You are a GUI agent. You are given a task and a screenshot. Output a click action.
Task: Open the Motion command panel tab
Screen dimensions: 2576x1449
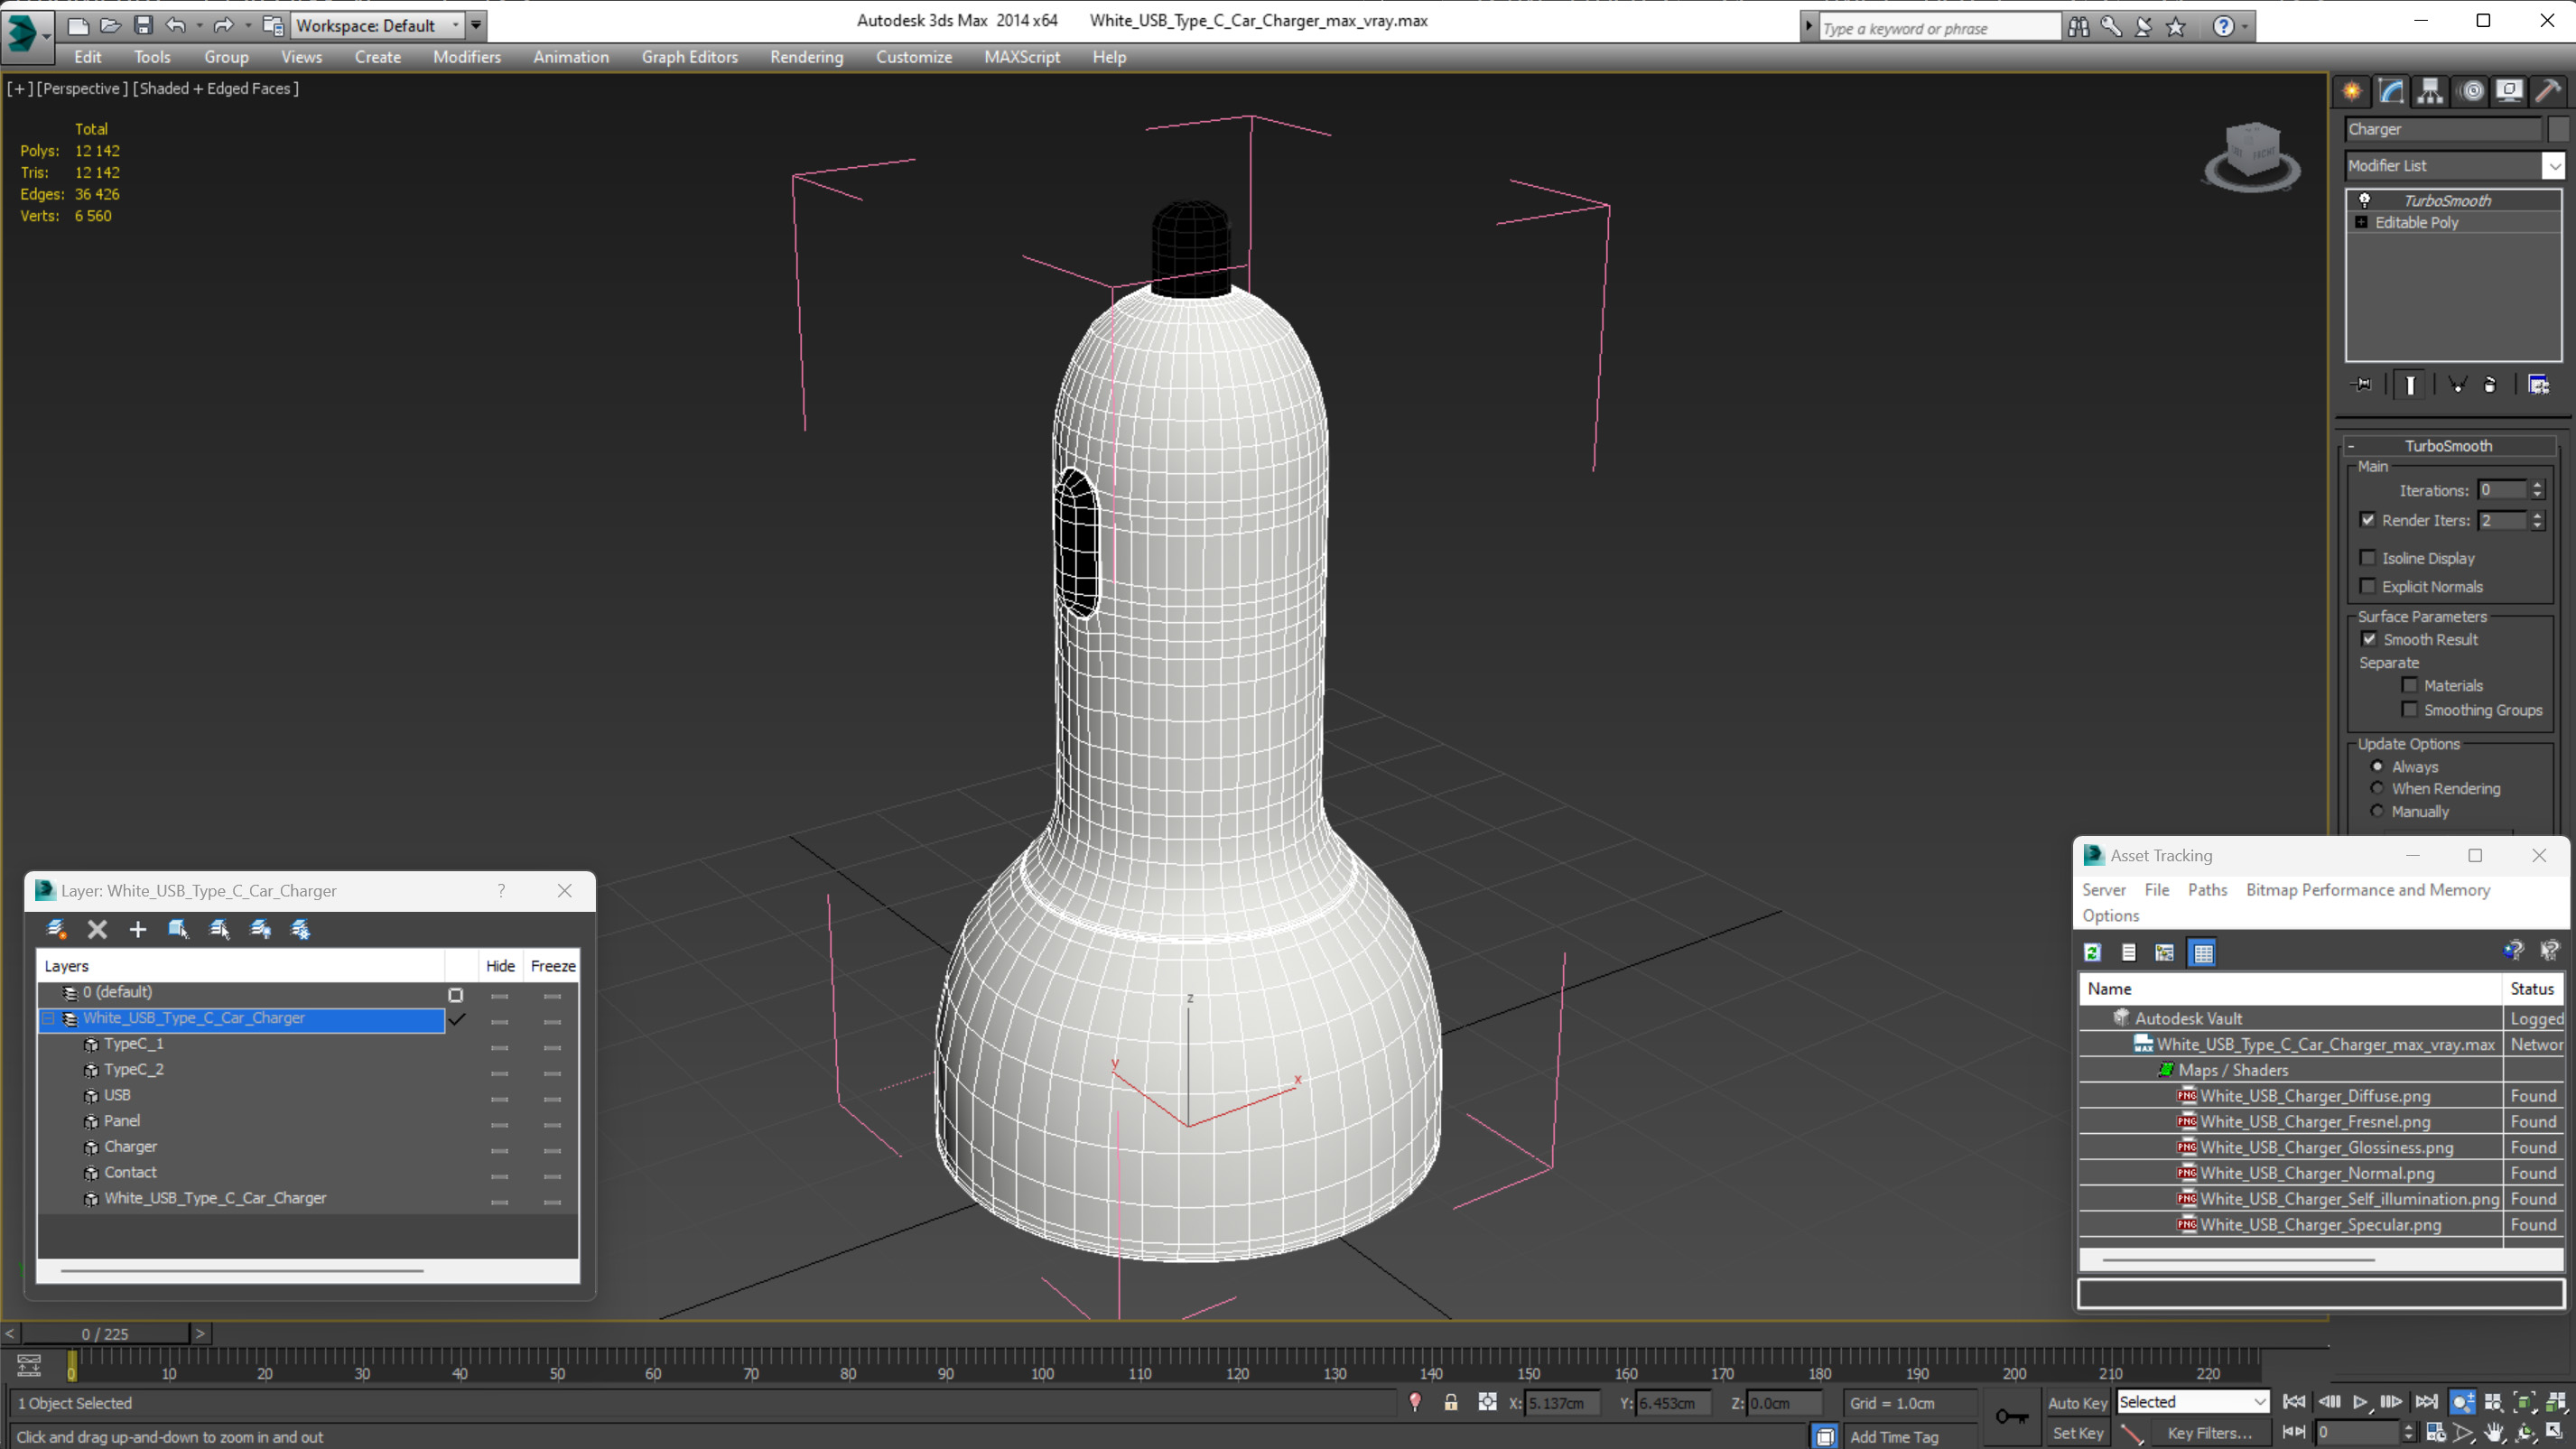[x=2471, y=91]
